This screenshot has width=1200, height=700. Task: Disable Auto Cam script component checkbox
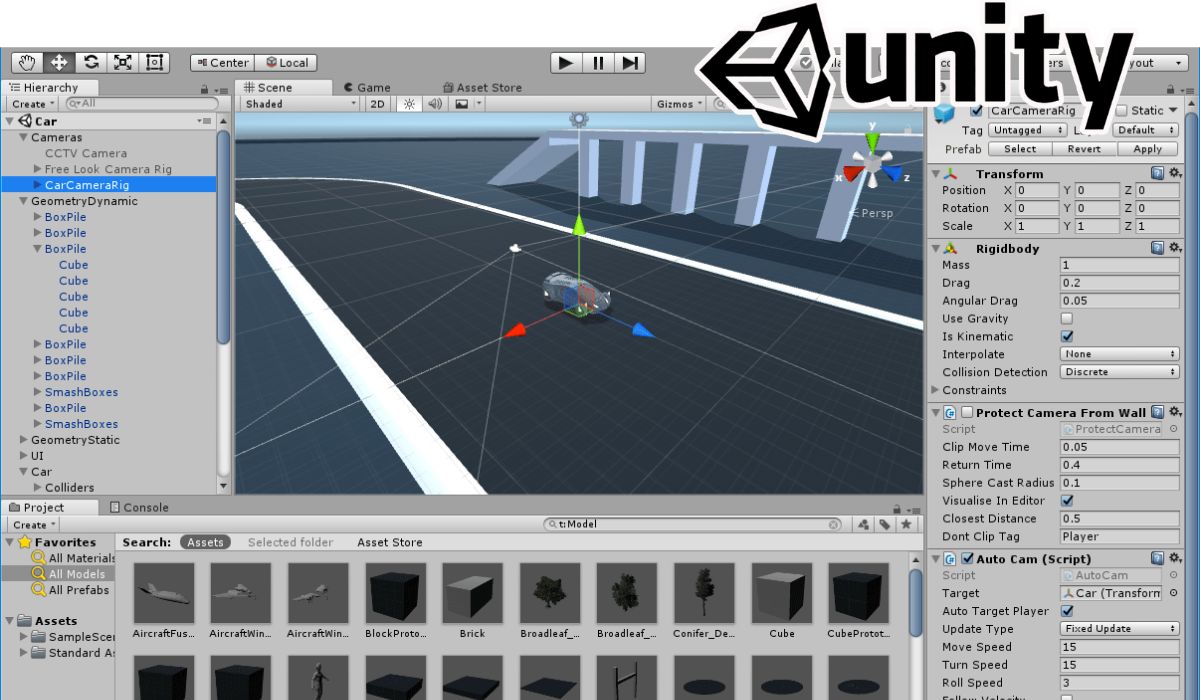click(967, 559)
